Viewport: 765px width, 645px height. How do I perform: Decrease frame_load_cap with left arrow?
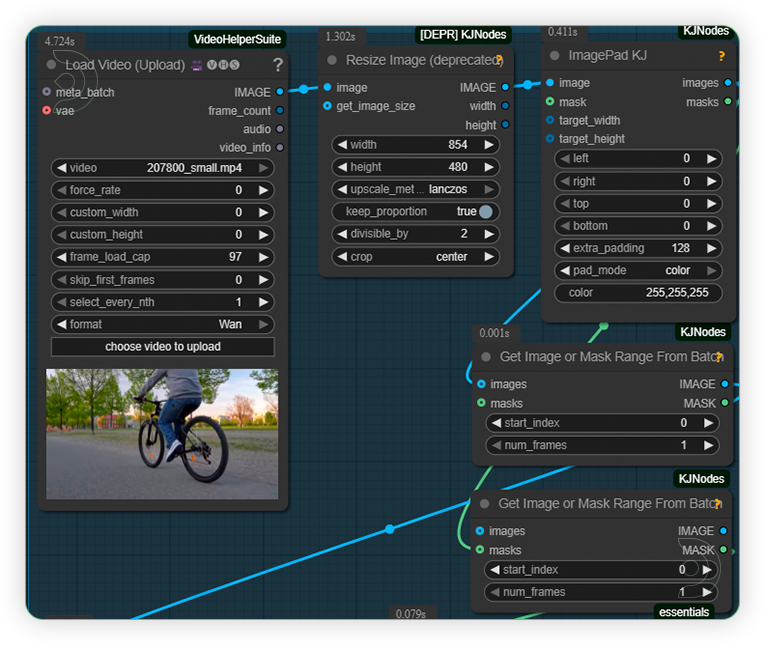(61, 257)
